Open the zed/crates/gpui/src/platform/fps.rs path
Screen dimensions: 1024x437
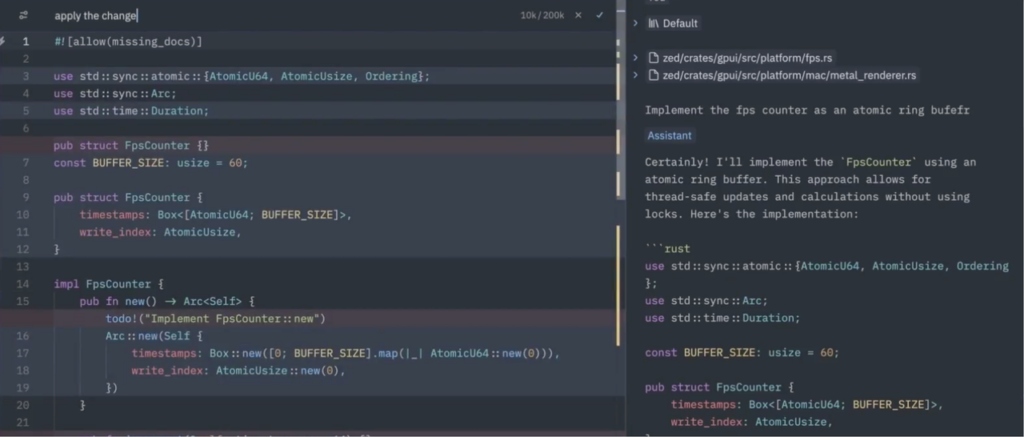(x=747, y=57)
